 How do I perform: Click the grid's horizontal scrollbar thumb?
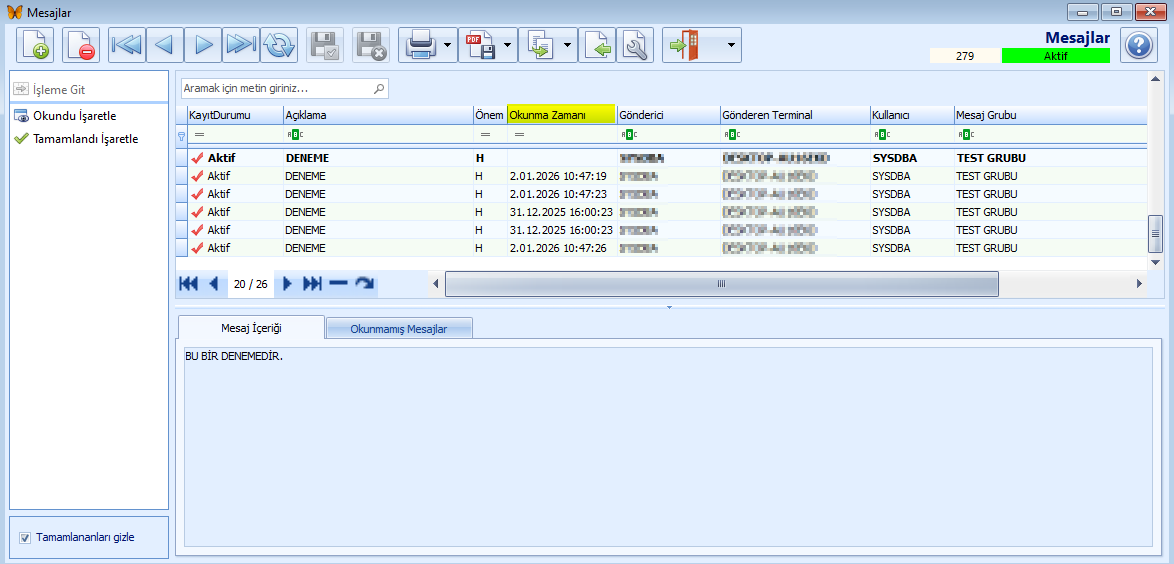[x=721, y=284]
